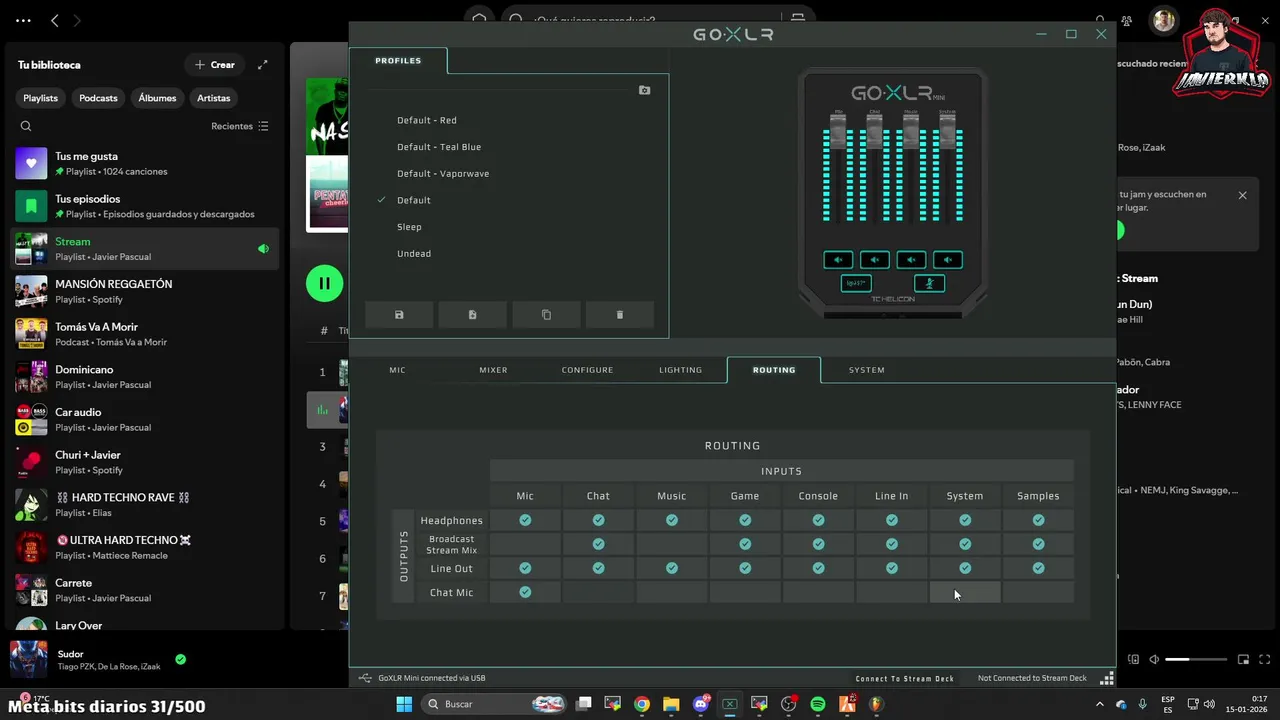
Task: Click the copy profile icon button
Action: click(546, 315)
